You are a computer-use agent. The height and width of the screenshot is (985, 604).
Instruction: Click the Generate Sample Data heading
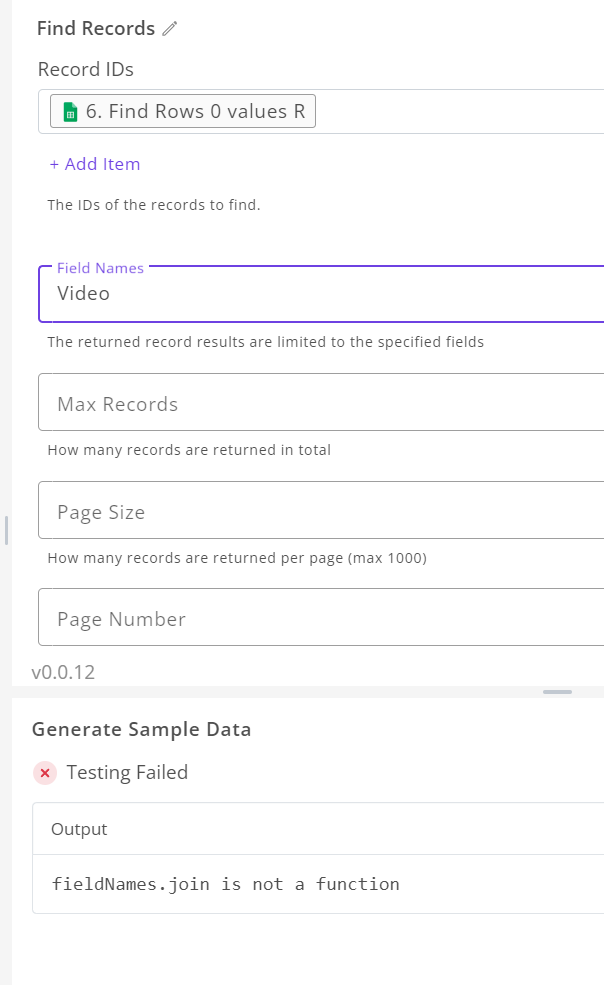point(141,729)
